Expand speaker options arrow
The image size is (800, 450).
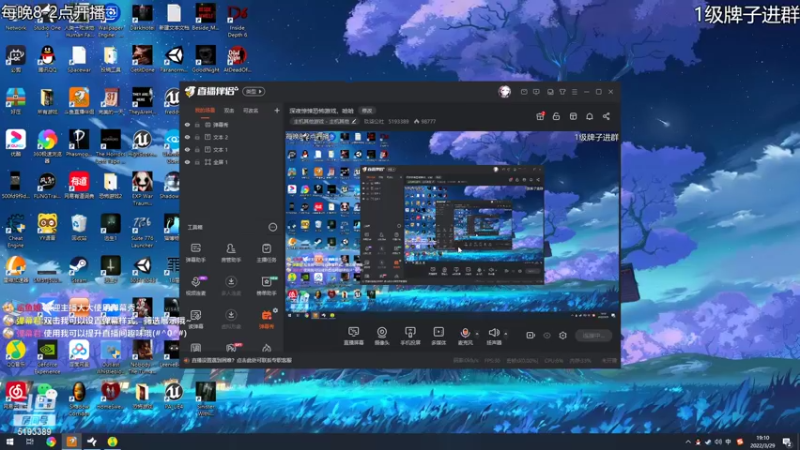[x=506, y=334]
